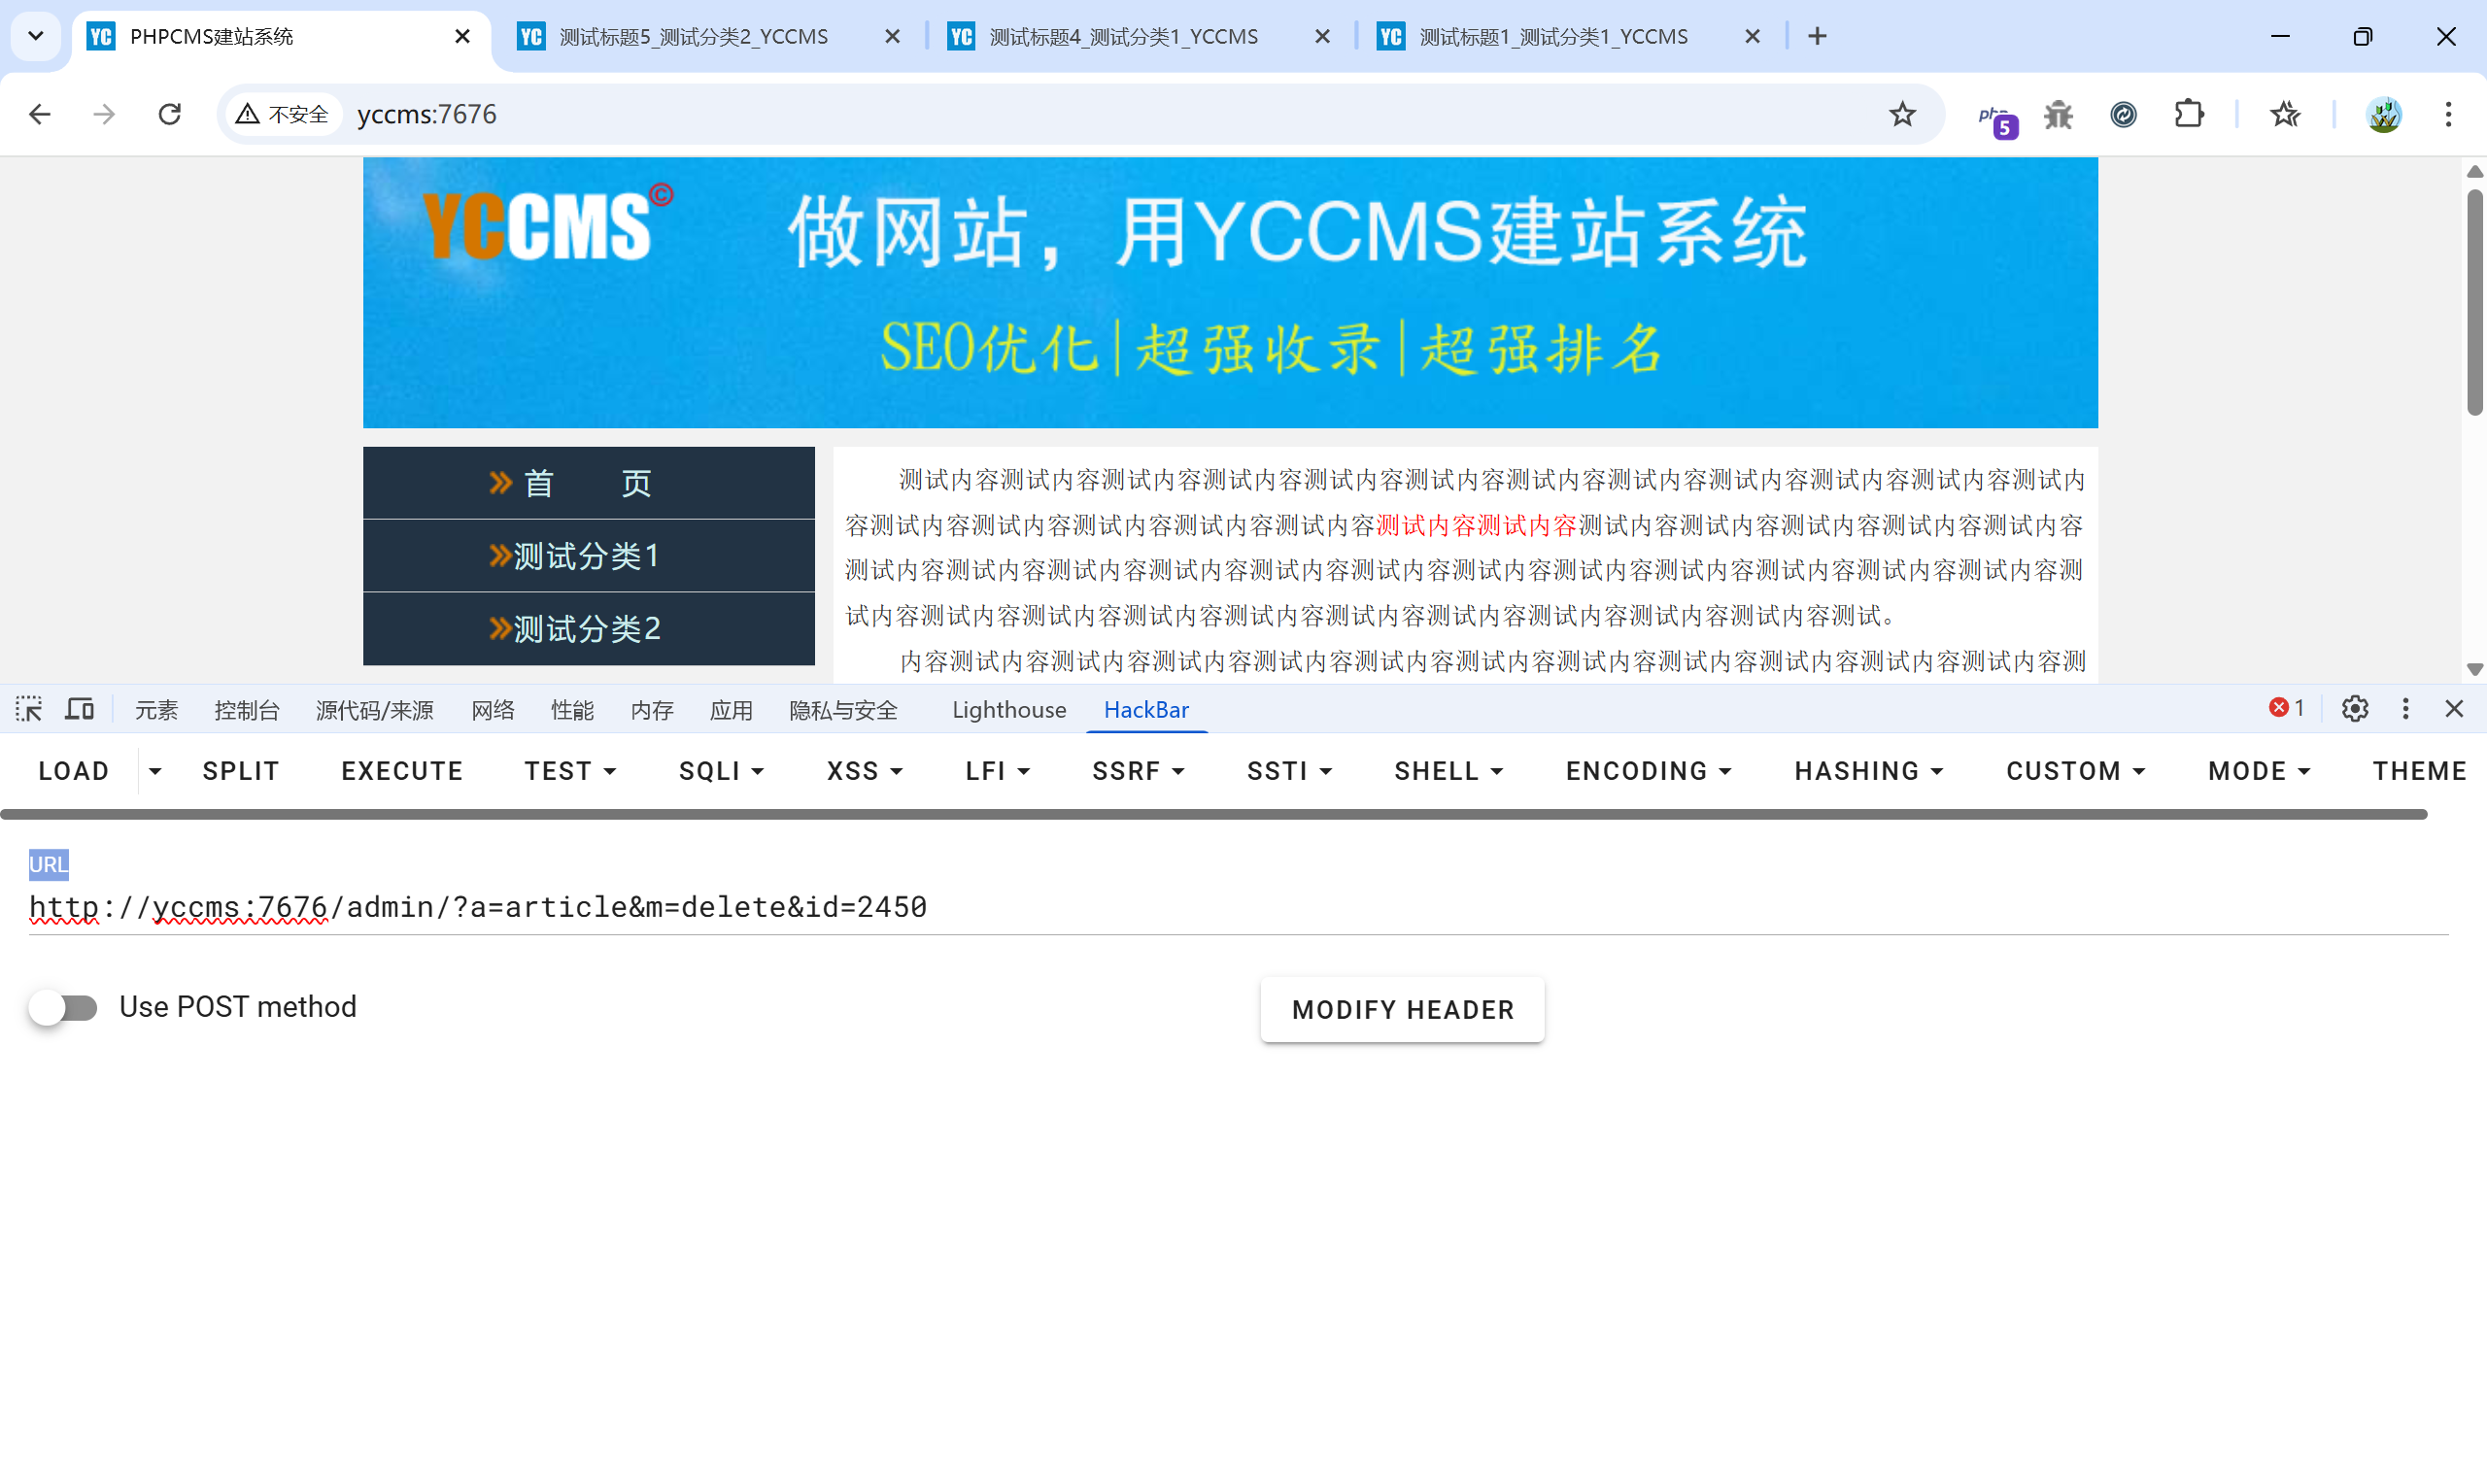
Task: Open the DevTools three-dot more menu
Action: 2405,709
